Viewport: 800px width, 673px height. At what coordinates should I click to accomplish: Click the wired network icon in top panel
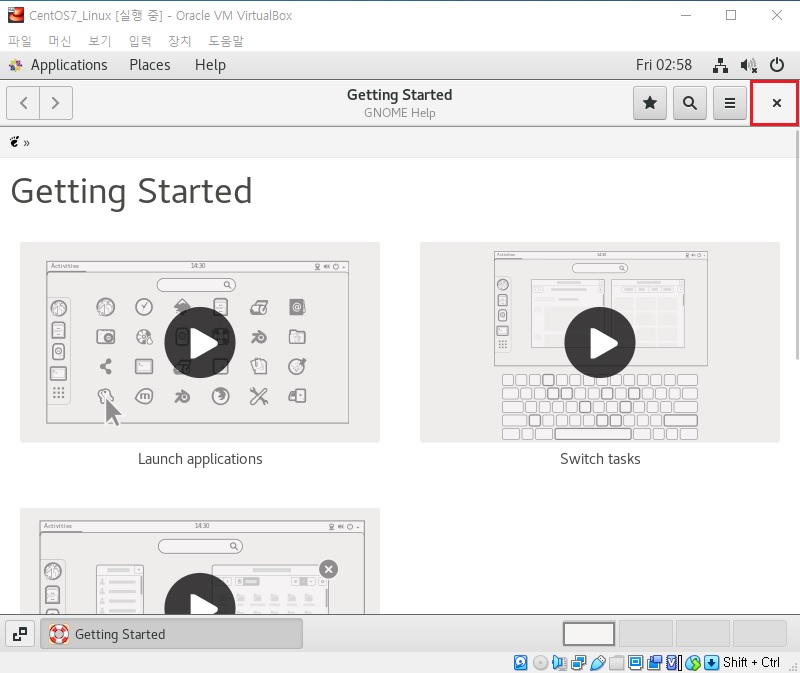(720, 65)
